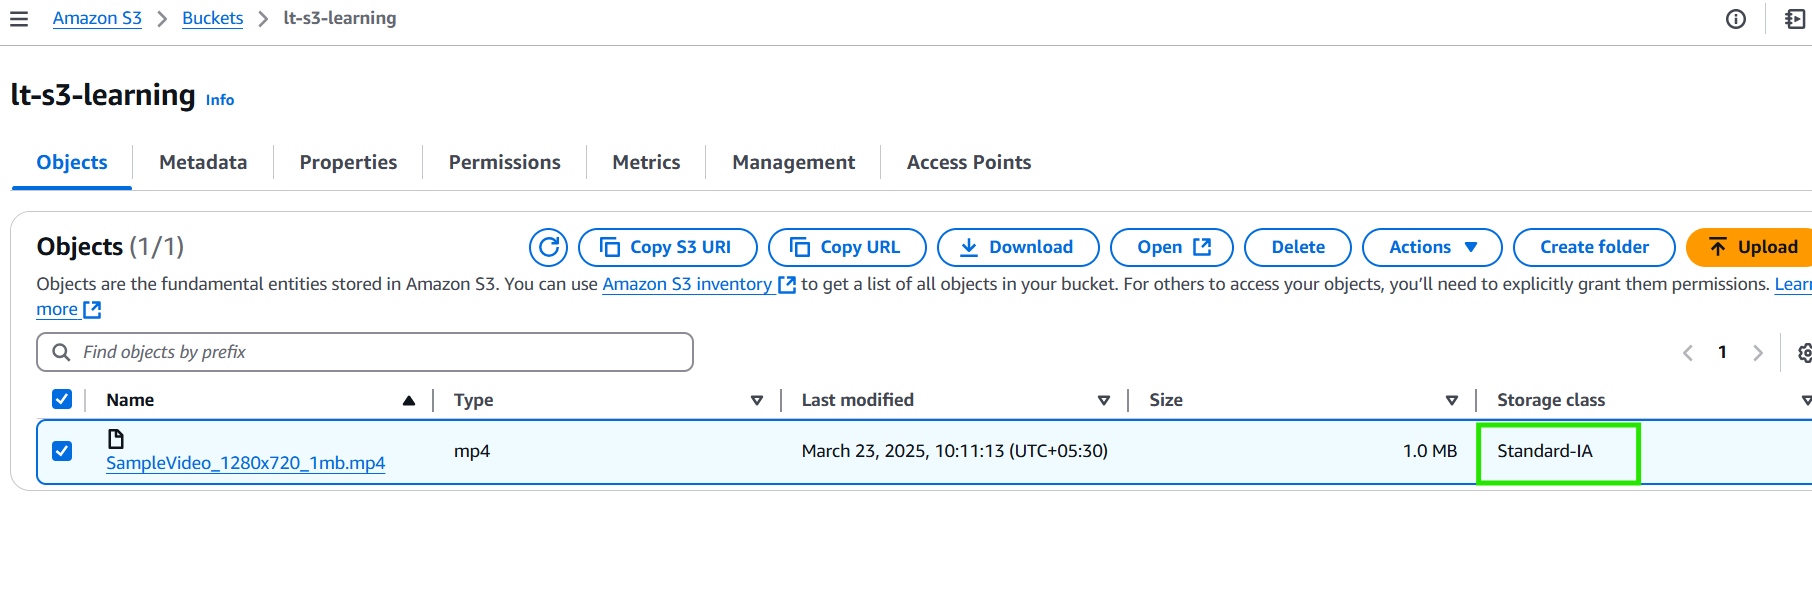The image size is (1812, 592).
Task: Open the Management tab
Action: pyautogui.click(x=793, y=162)
